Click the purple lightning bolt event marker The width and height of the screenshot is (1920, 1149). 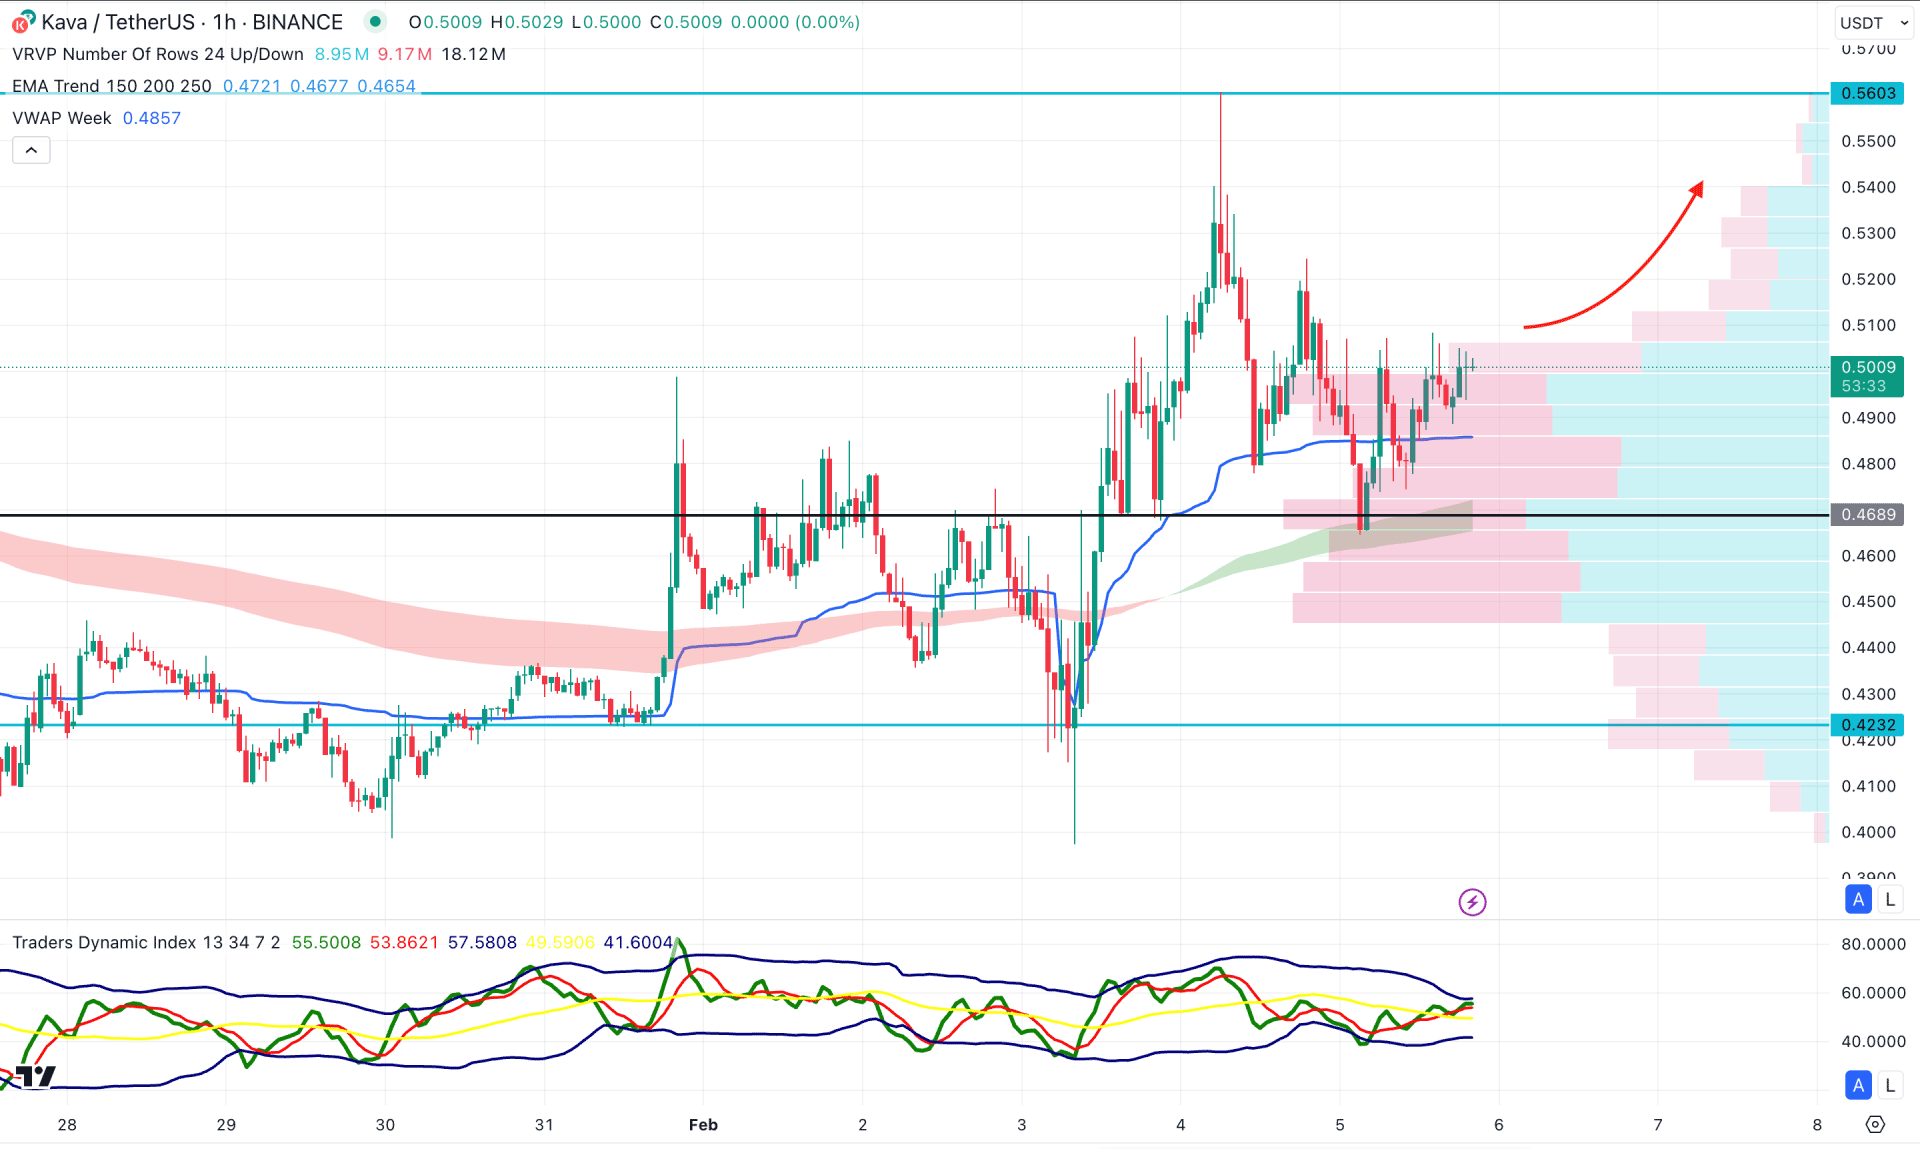click(x=1472, y=902)
